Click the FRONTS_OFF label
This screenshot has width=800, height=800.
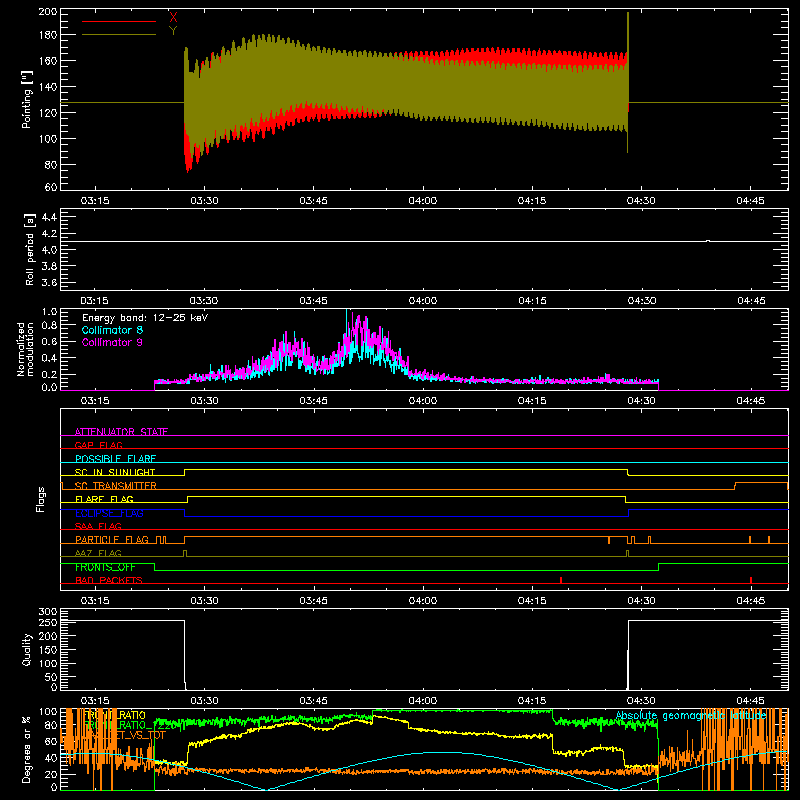[x=105, y=567]
